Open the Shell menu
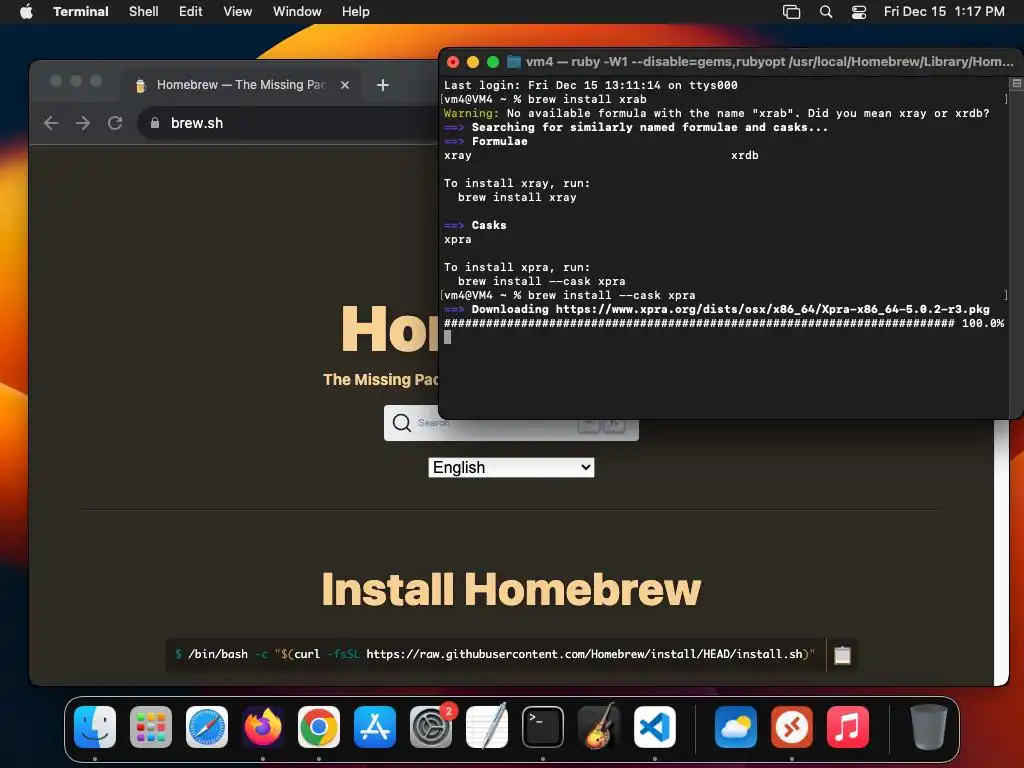1024x768 pixels. [x=144, y=11]
